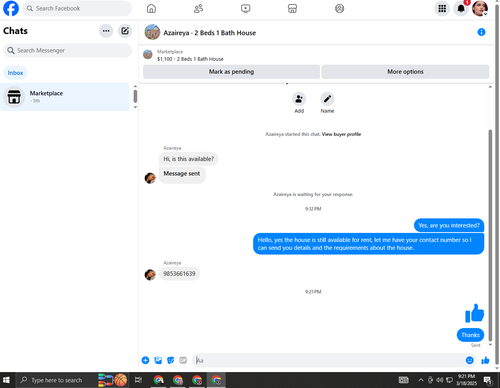Click the 'Message sent' bubble
This screenshot has height=388, width=500.
pyautogui.click(x=182, y=174)
